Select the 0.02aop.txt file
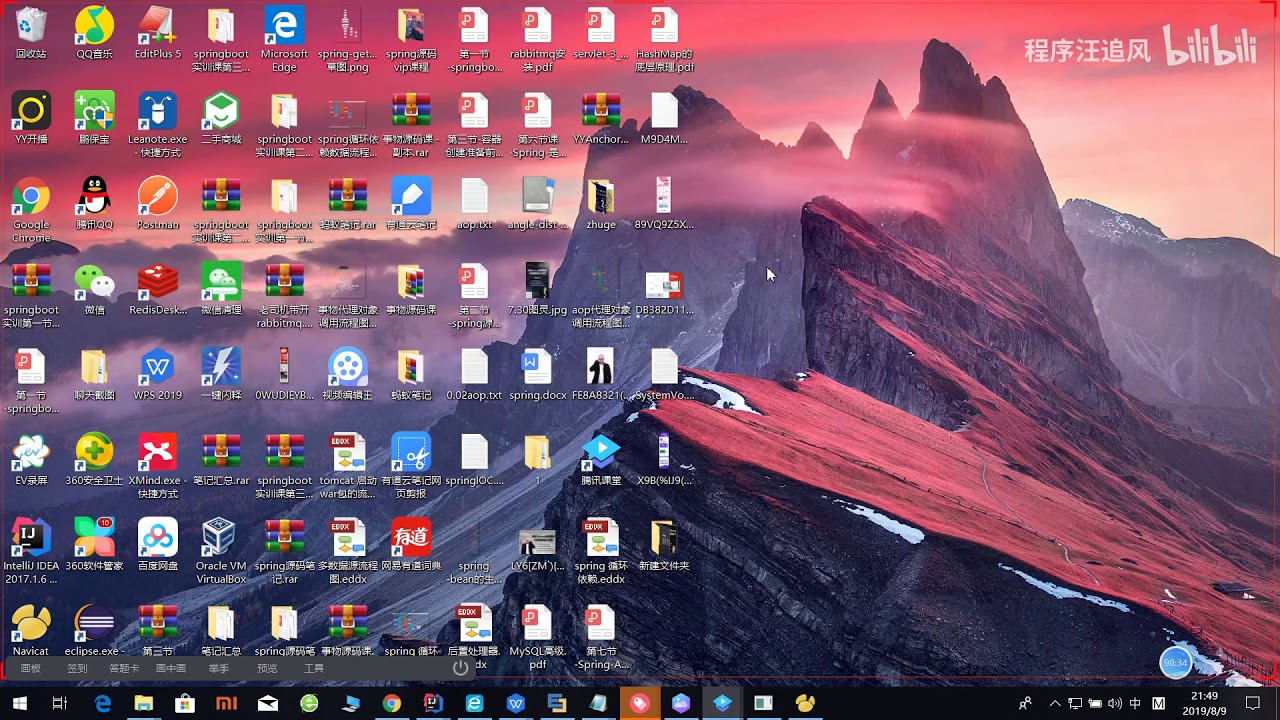 (474, 373)
